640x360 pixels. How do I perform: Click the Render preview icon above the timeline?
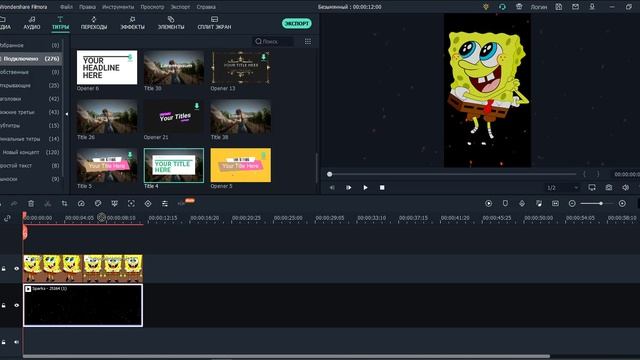coord(489,203)
